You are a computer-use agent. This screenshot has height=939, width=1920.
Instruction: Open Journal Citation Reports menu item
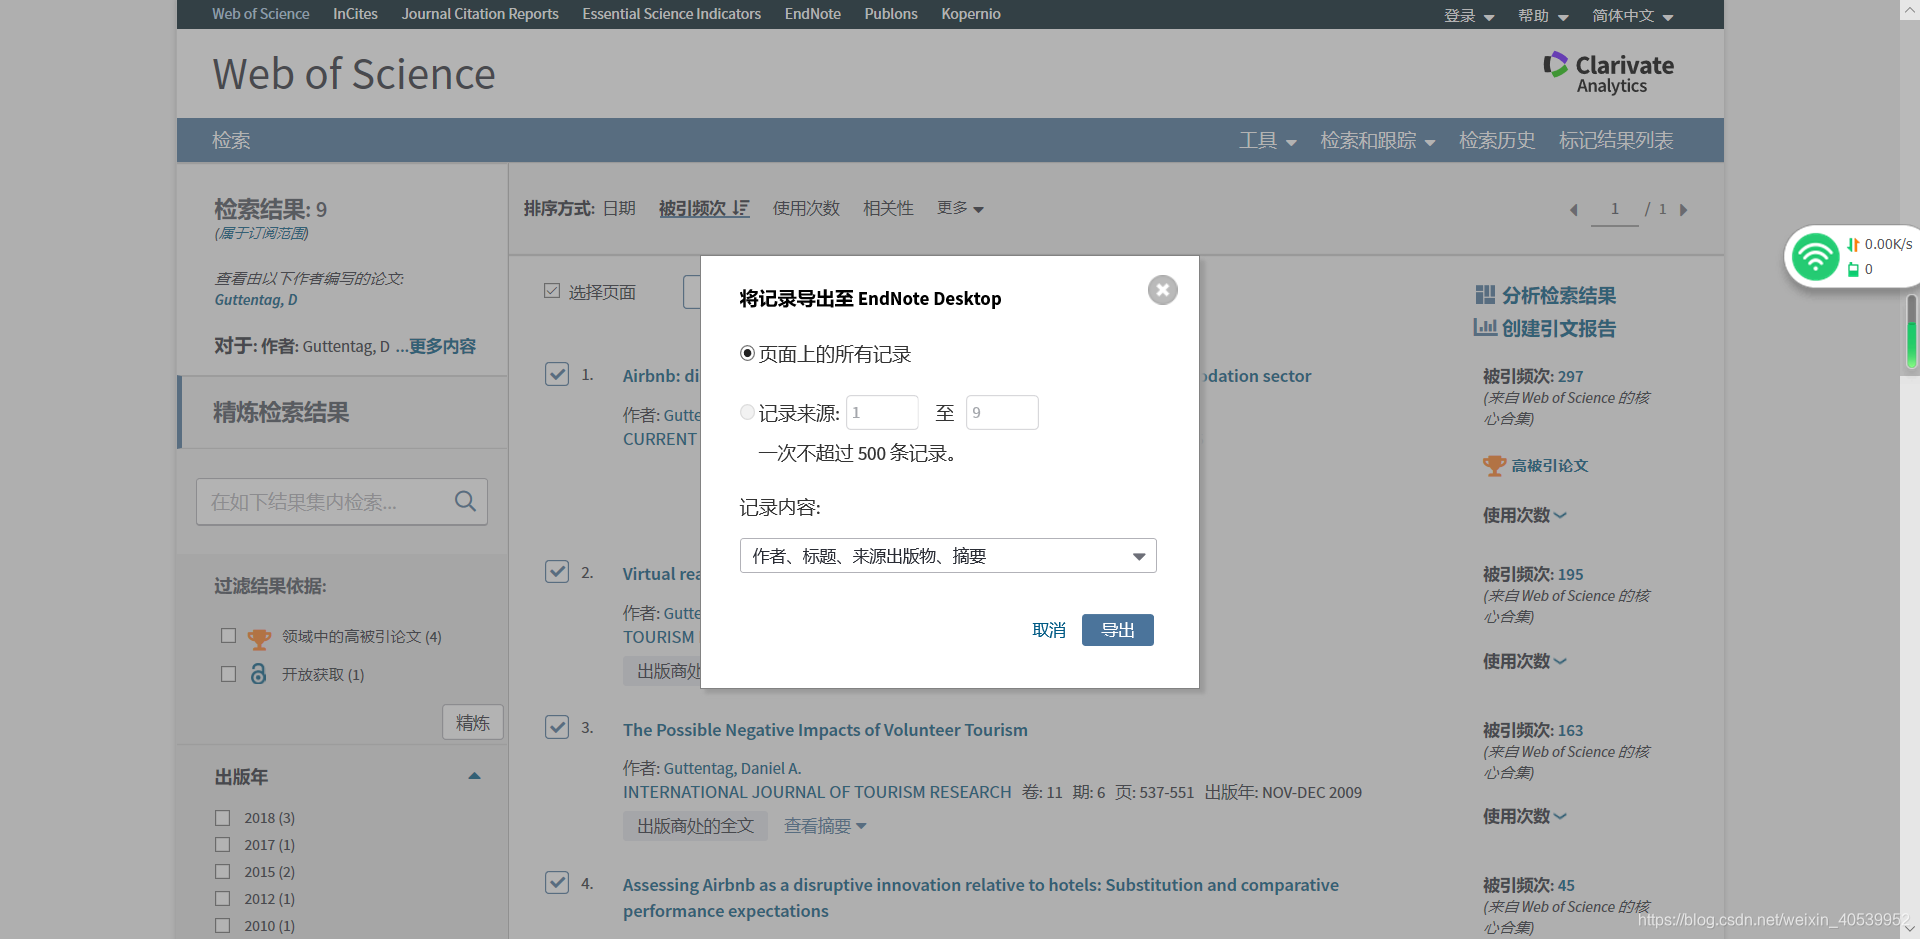tap(480, 14)
